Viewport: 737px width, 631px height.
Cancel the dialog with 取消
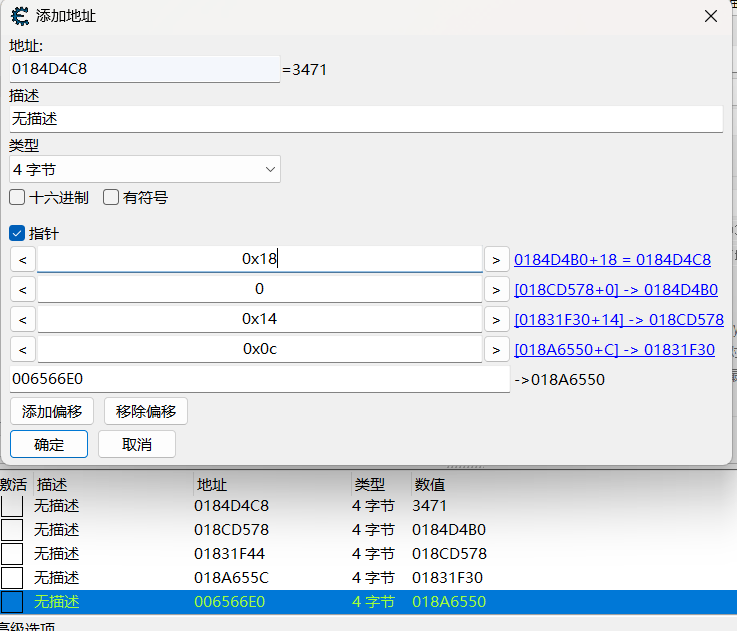pos(137,444)
